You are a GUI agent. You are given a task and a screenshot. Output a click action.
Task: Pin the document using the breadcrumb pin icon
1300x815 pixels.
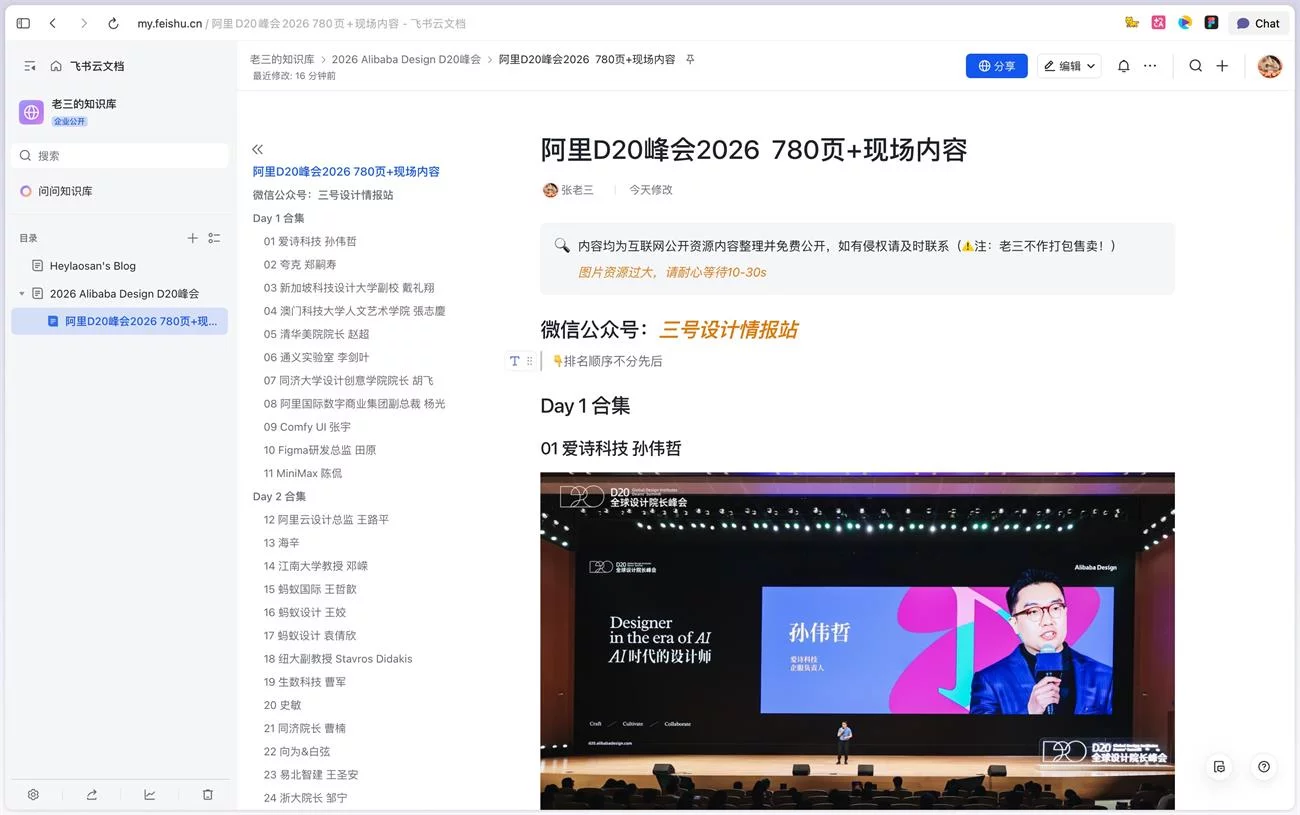click(690, 60)
